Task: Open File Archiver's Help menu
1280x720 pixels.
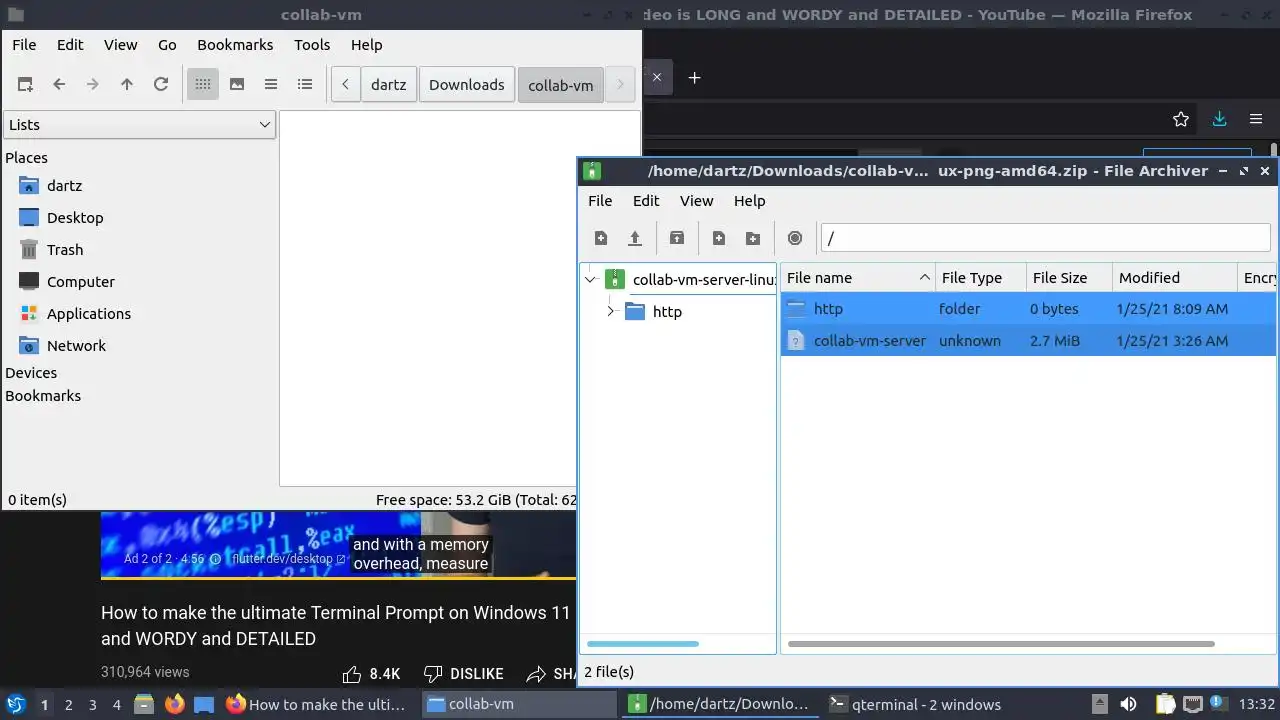Action: tap(749, 201)
